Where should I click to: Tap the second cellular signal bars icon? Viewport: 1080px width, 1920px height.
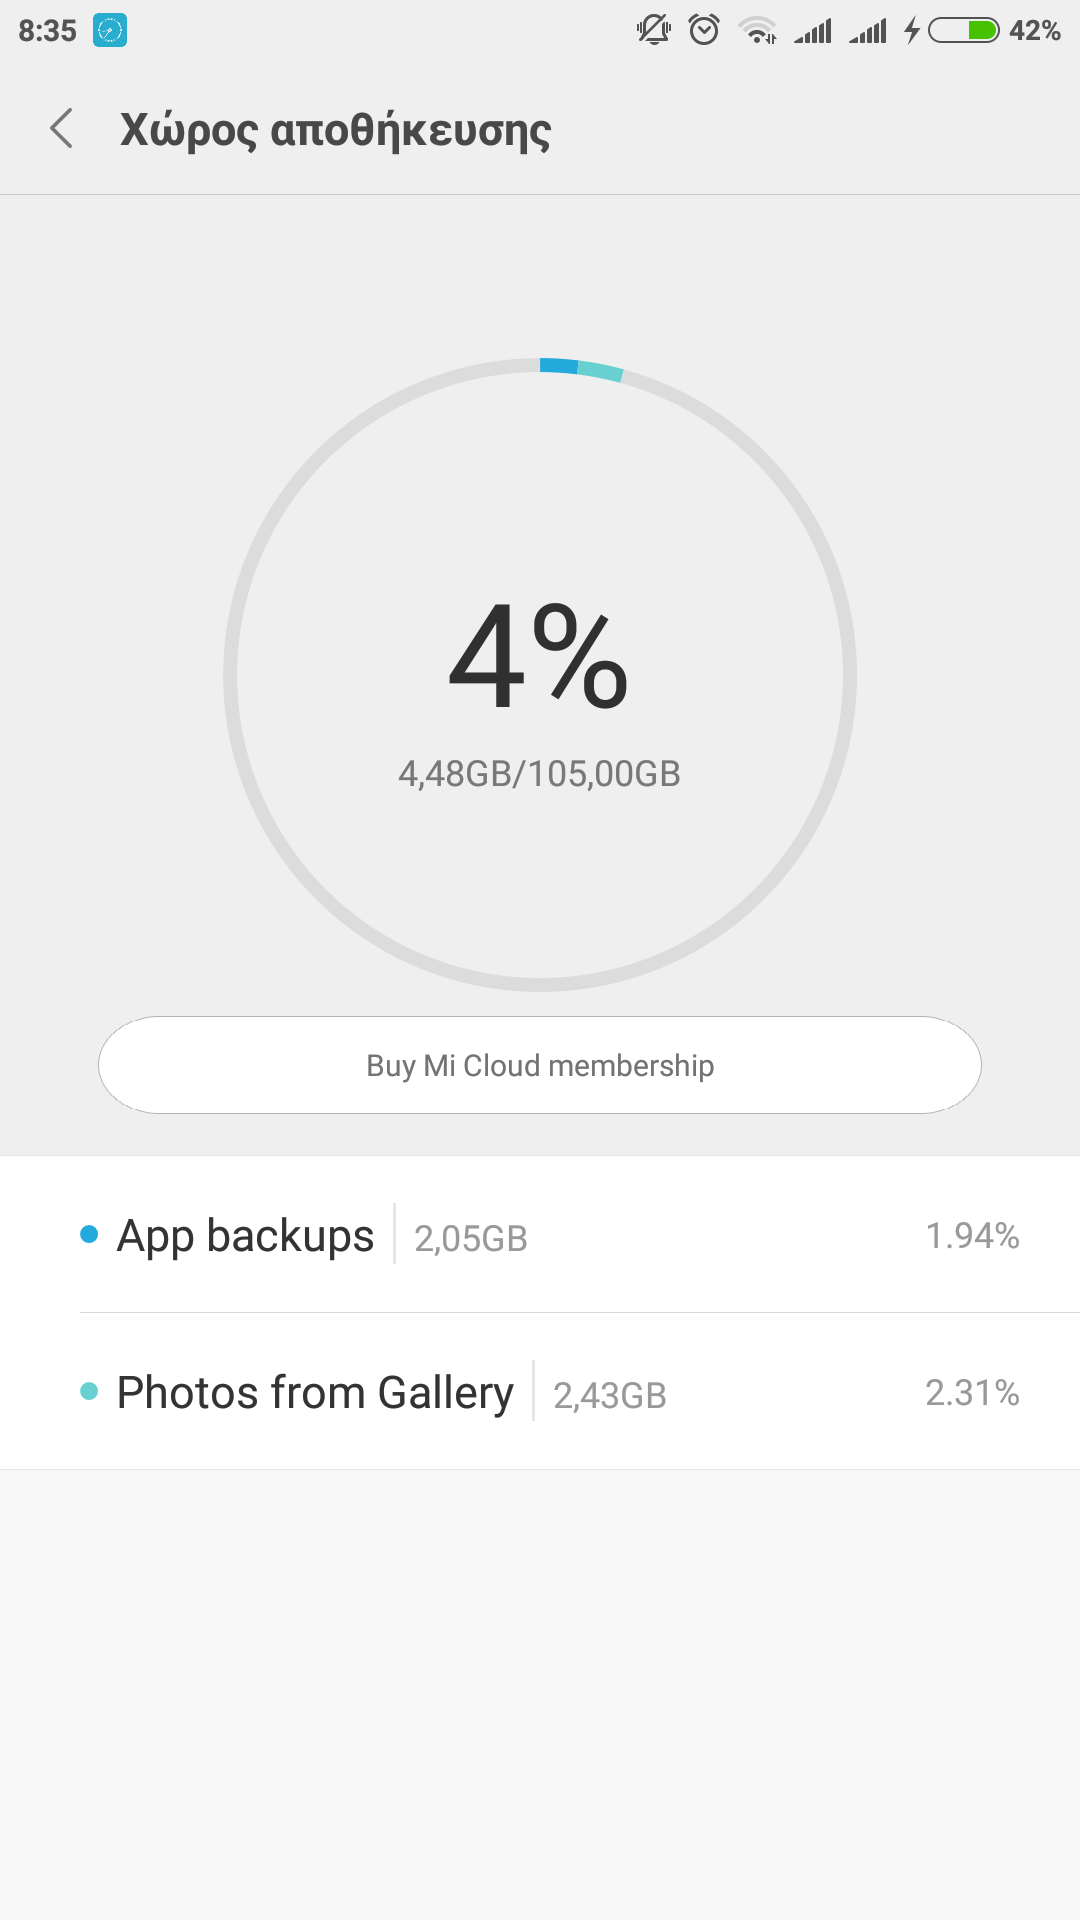tap(868, 32)
